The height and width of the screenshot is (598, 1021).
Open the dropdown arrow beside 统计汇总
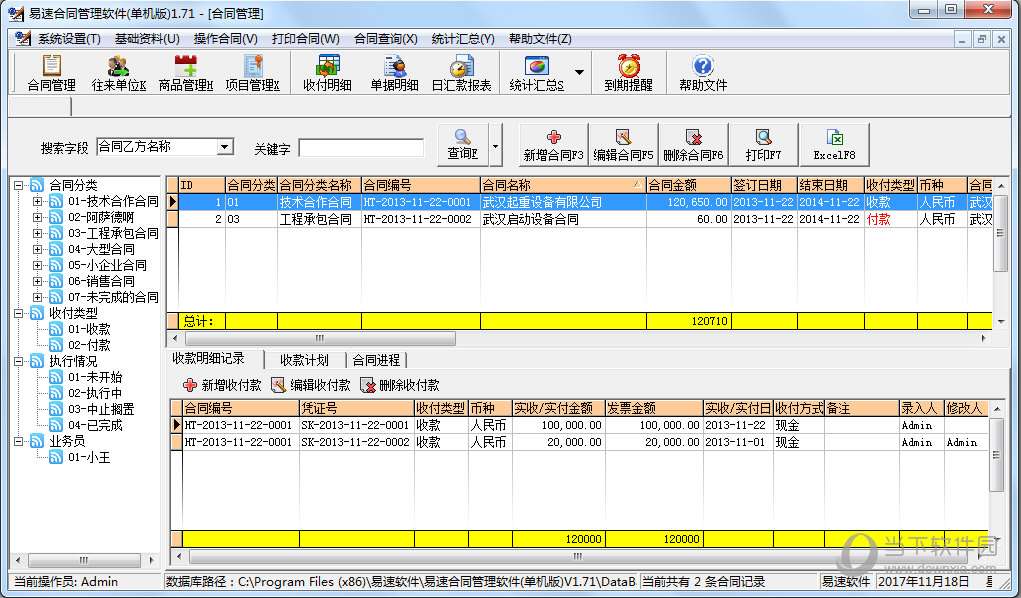point(579,73)
